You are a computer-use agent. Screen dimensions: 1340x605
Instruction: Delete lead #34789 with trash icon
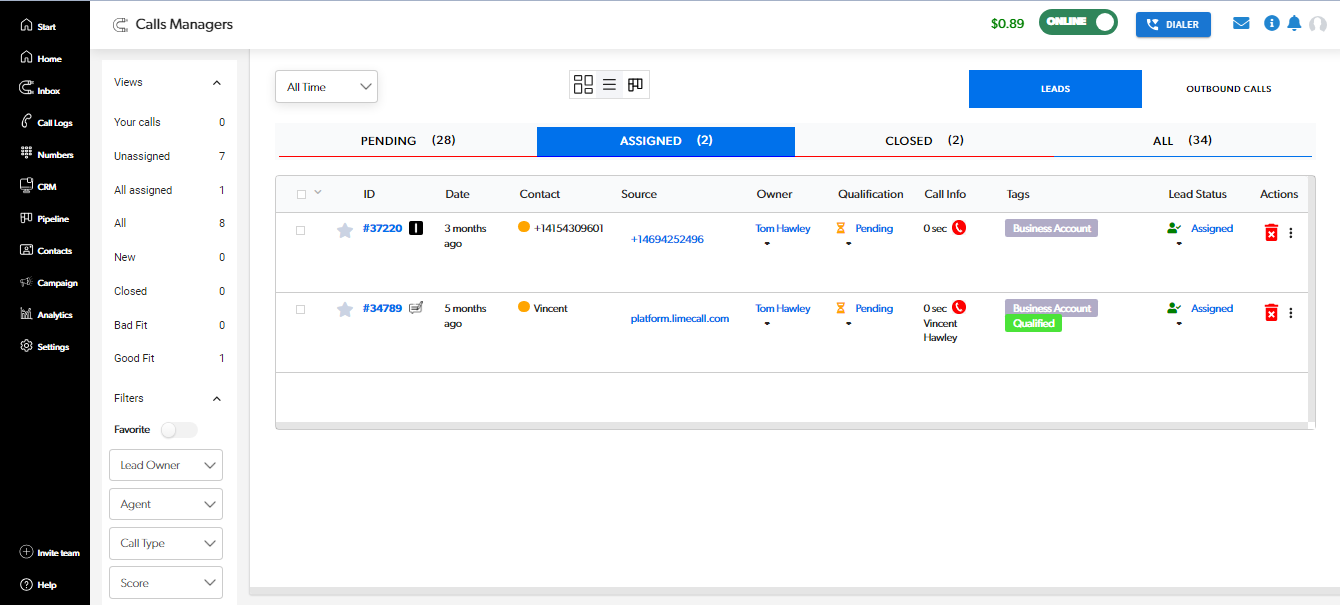tap(1271, 312)
